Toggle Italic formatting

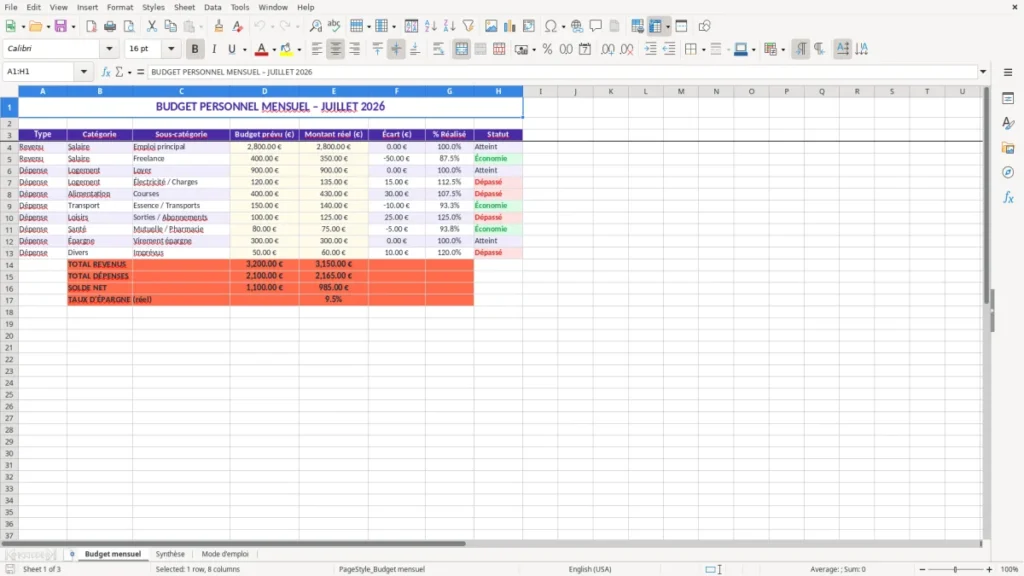click(x=214, y=49)
